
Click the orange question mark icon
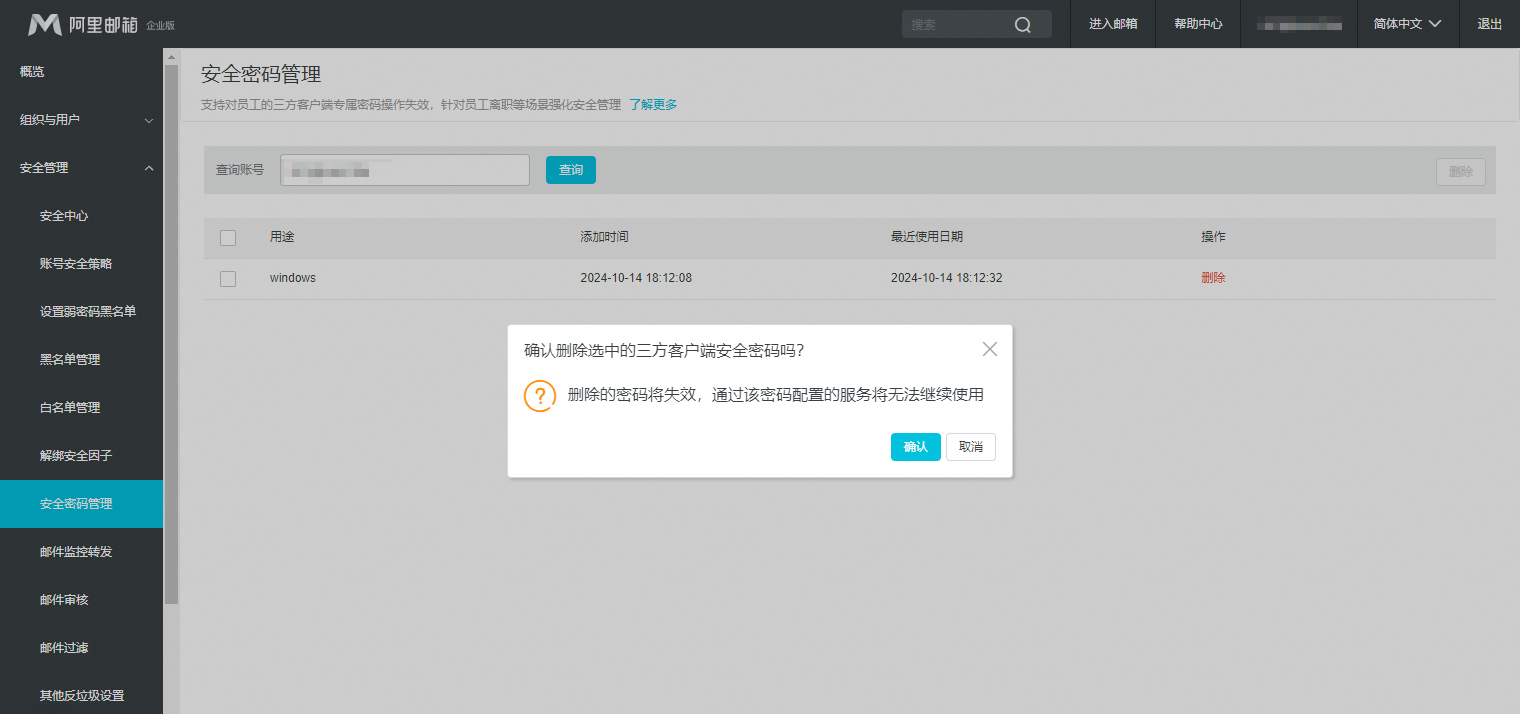point(540,395)
